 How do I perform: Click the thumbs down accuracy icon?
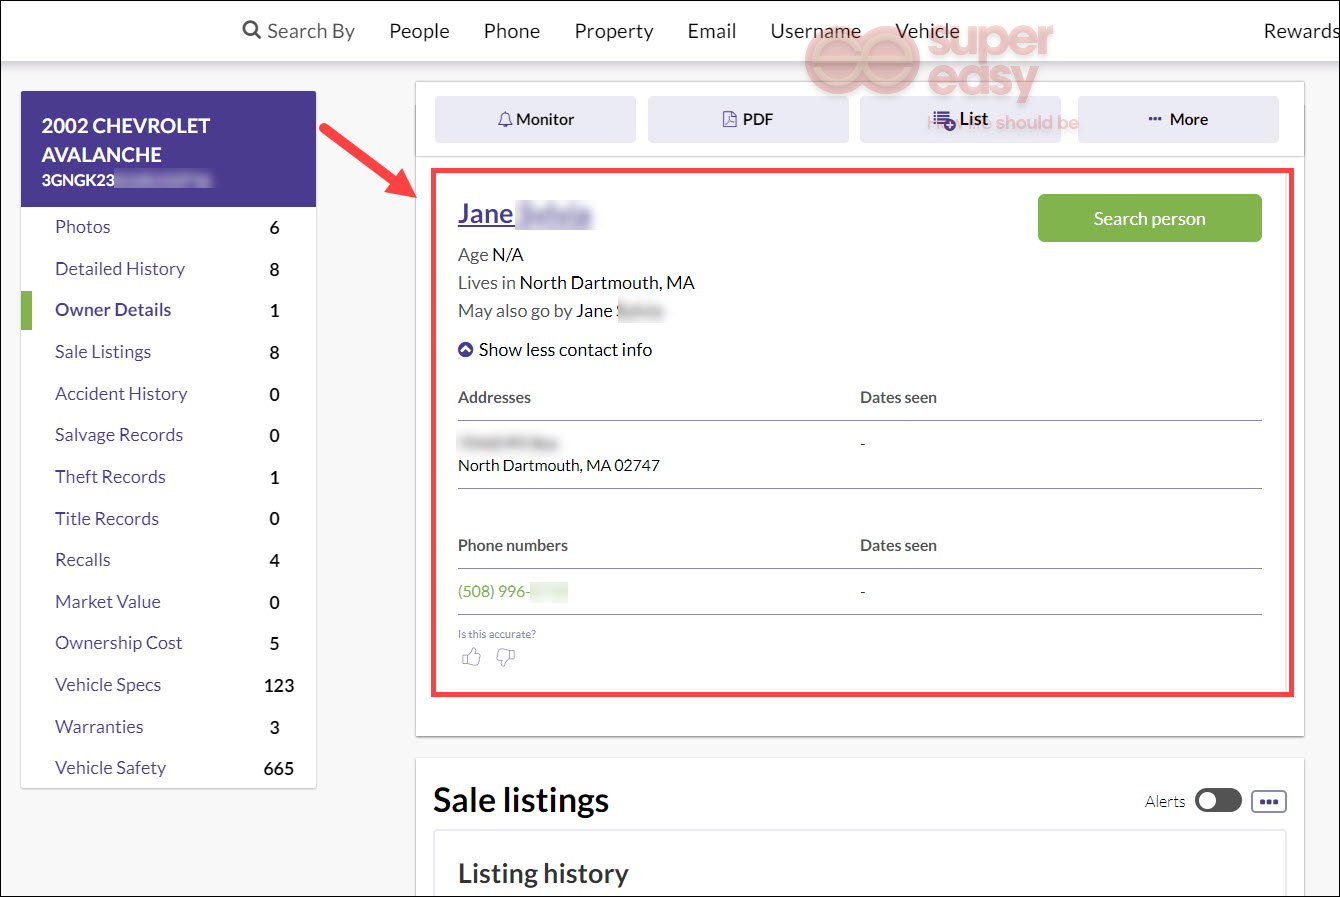click(x=506, y=657)
